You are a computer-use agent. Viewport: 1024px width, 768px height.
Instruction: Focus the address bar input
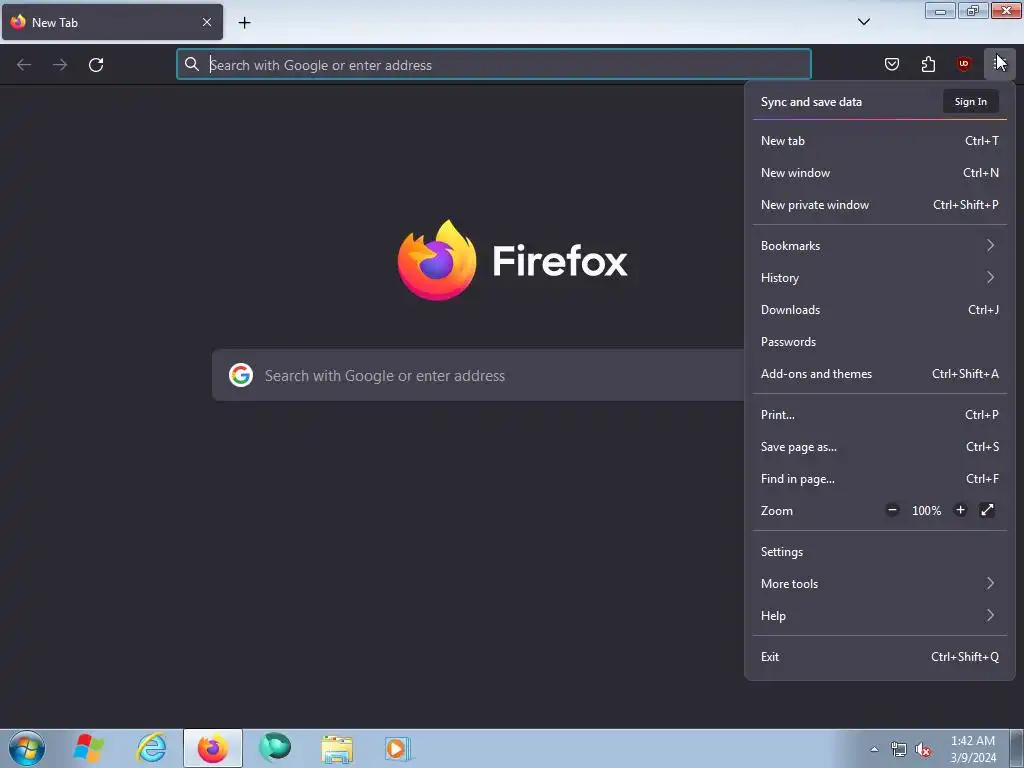tap(494, 65)
